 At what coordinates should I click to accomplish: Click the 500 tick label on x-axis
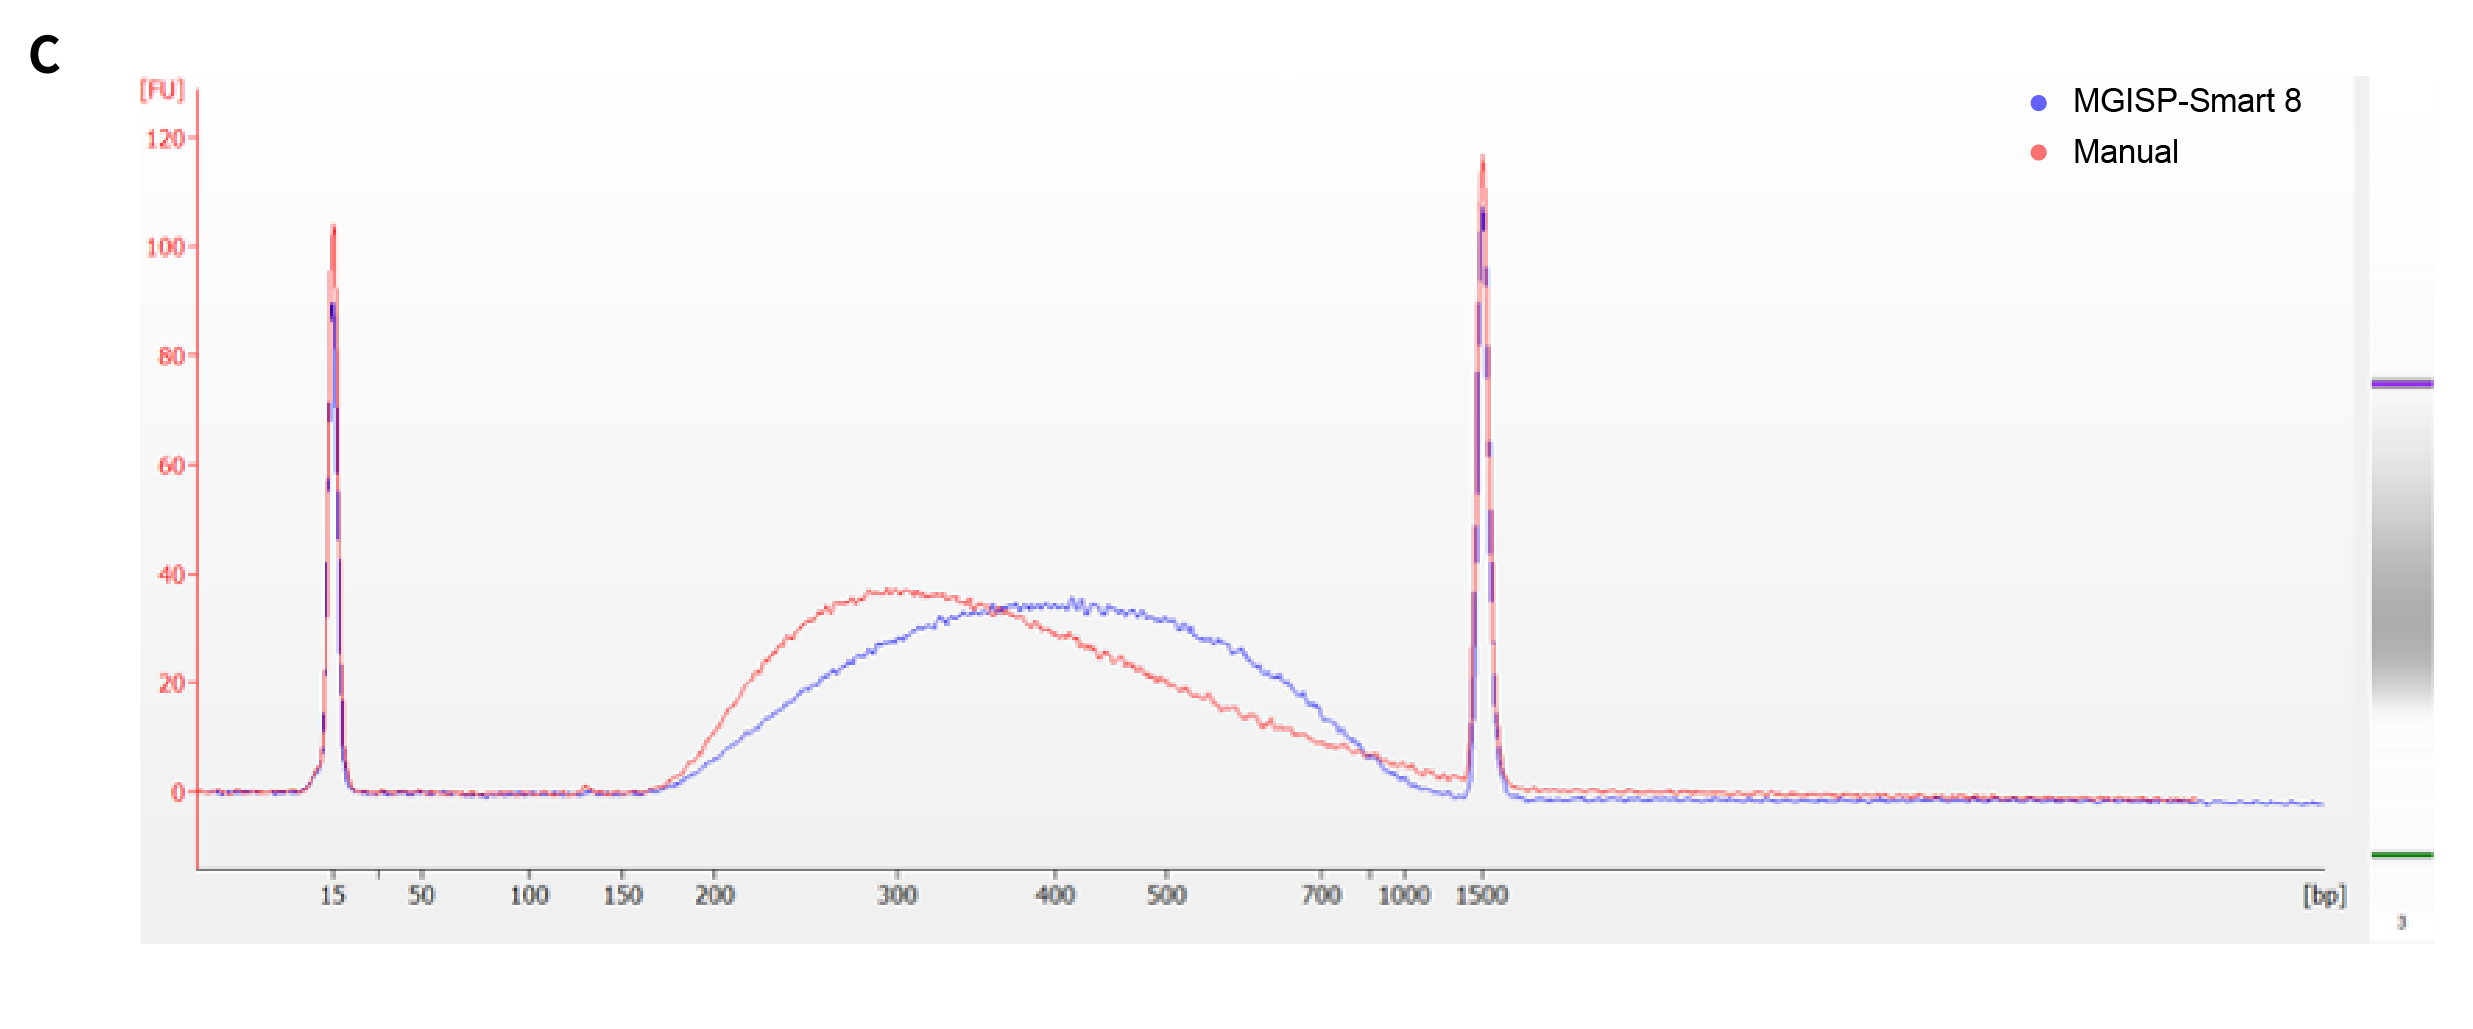(1166, 895)
